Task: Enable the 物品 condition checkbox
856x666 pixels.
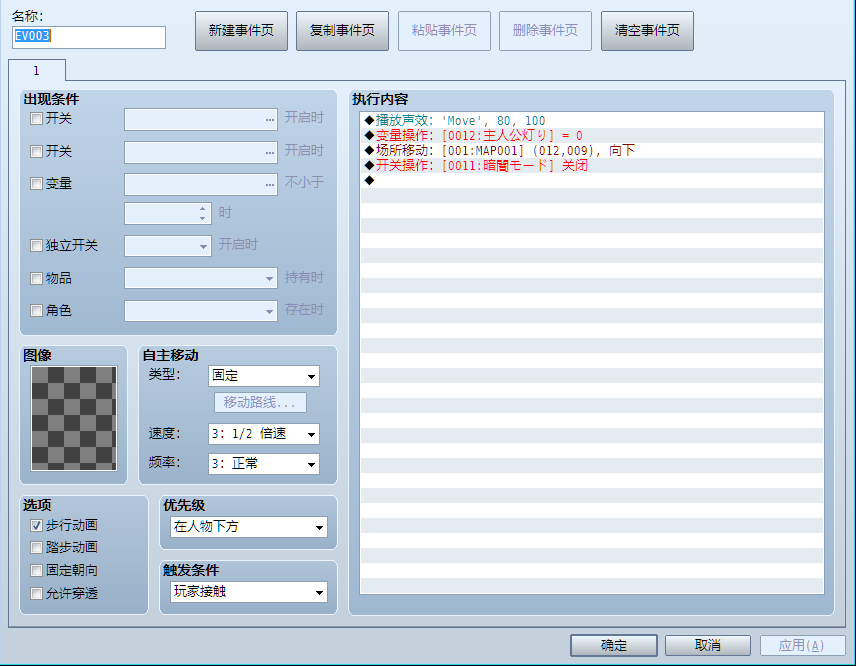Action: click(x=37, y=278)
